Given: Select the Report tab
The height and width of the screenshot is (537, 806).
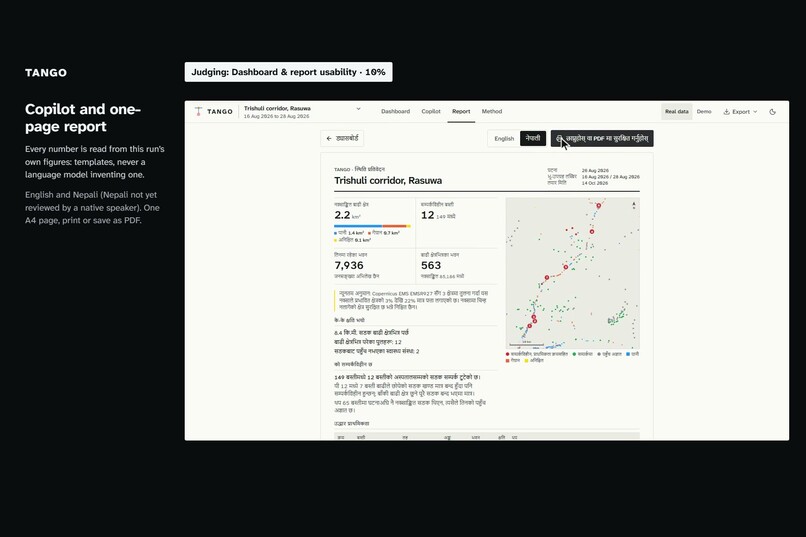Looking at the screenshot, I should click(x=461, y=111).
